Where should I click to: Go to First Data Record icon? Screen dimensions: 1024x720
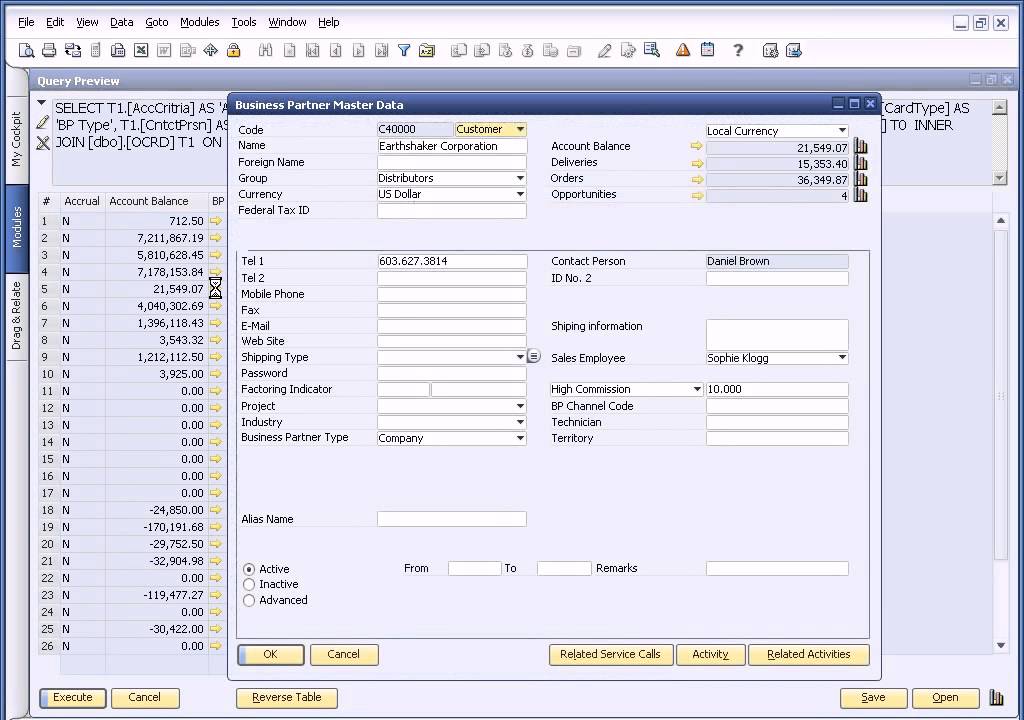tap(312, 50)
